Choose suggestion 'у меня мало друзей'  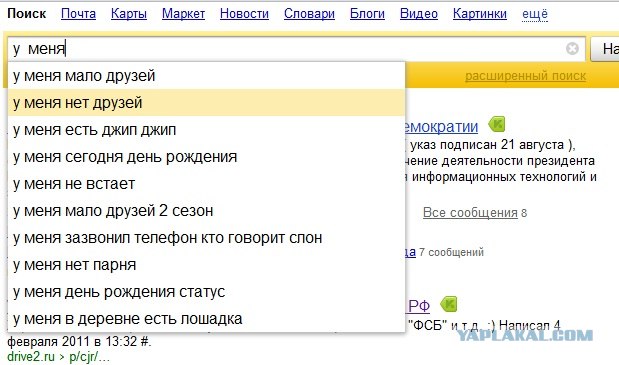point(206,76)
